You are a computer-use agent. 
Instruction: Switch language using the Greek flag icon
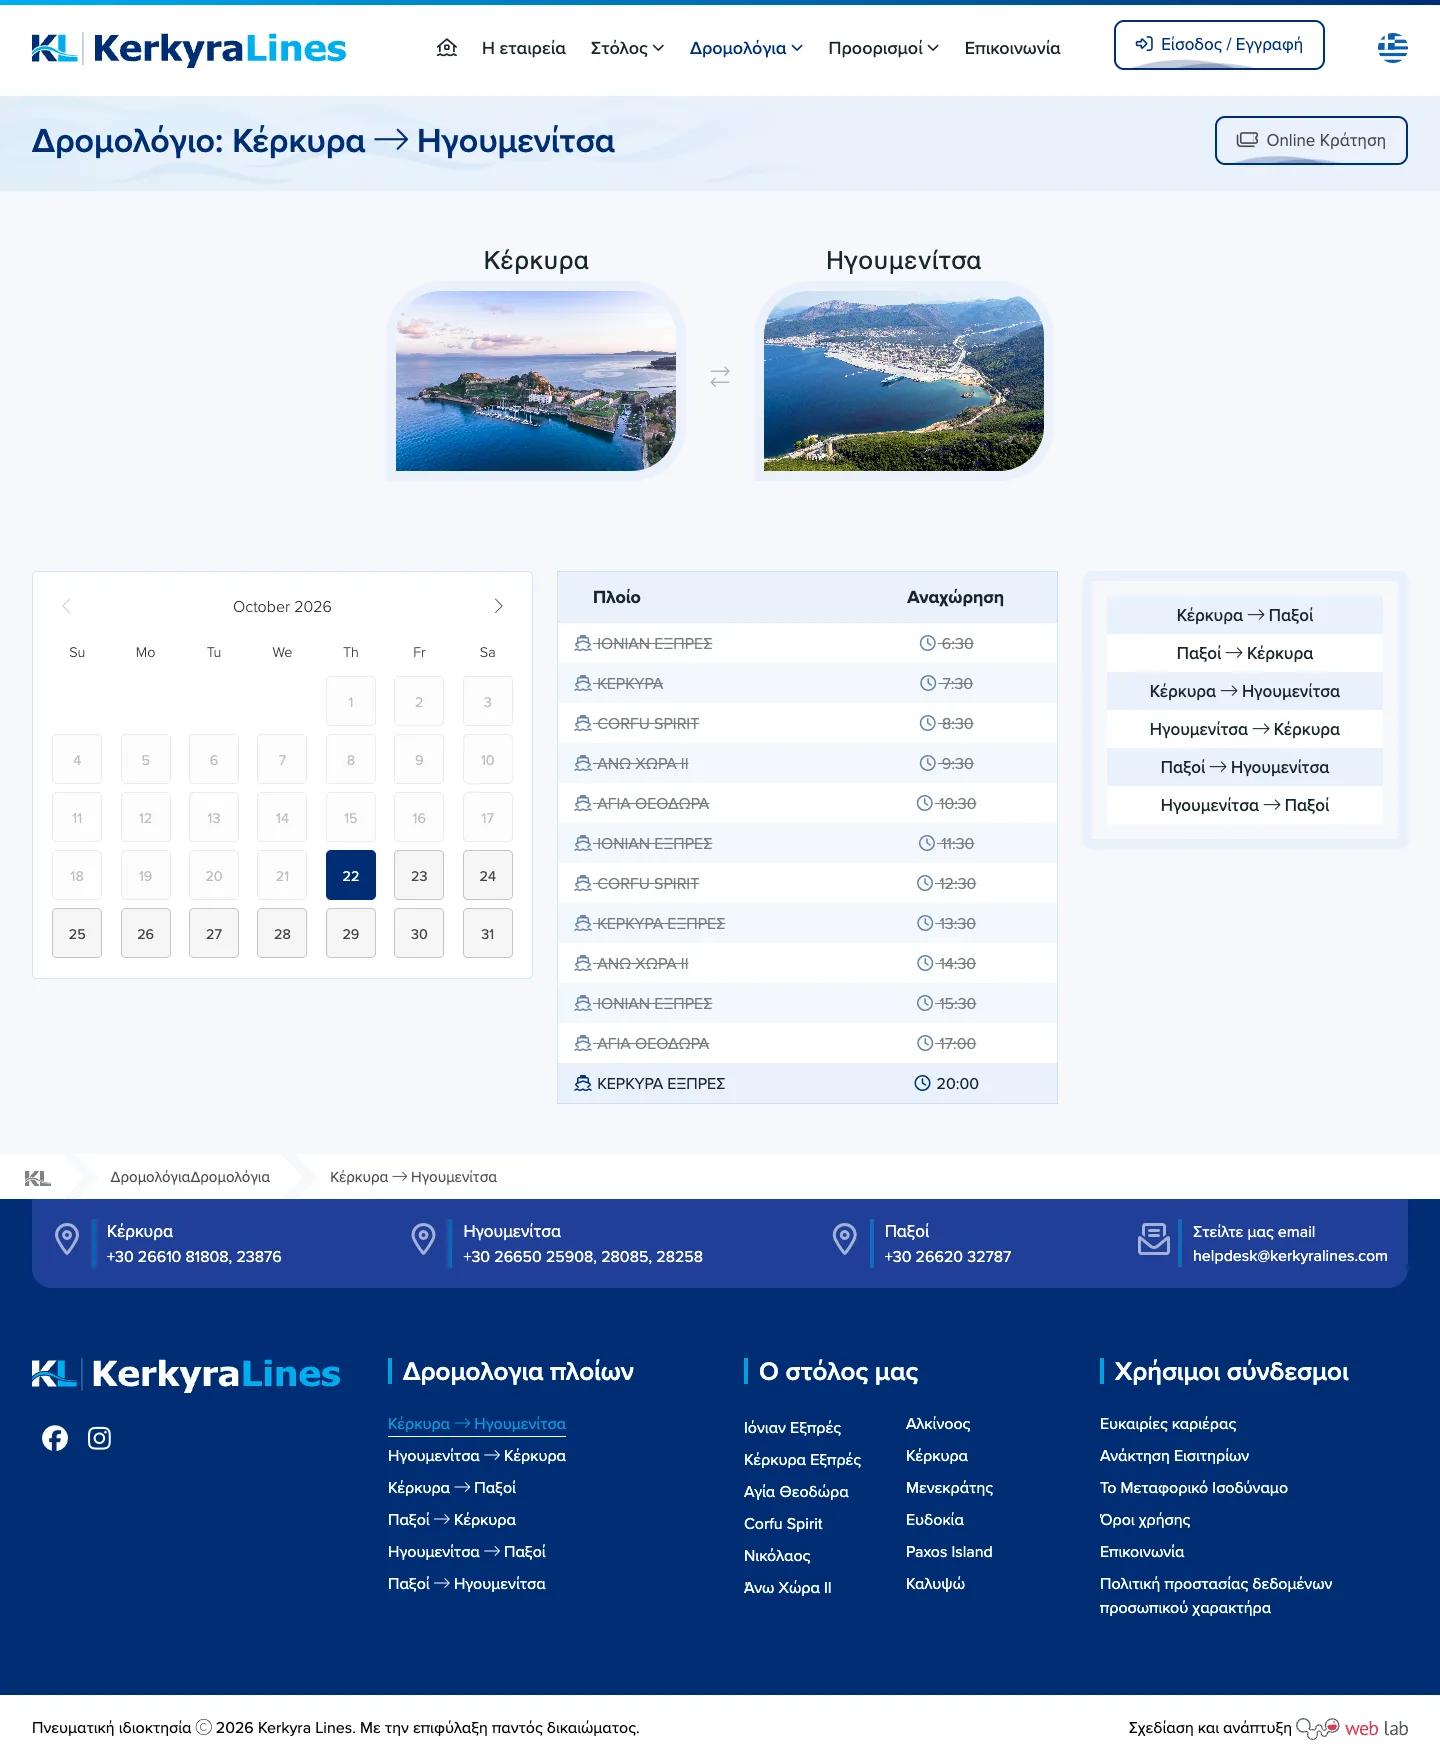1392,47
